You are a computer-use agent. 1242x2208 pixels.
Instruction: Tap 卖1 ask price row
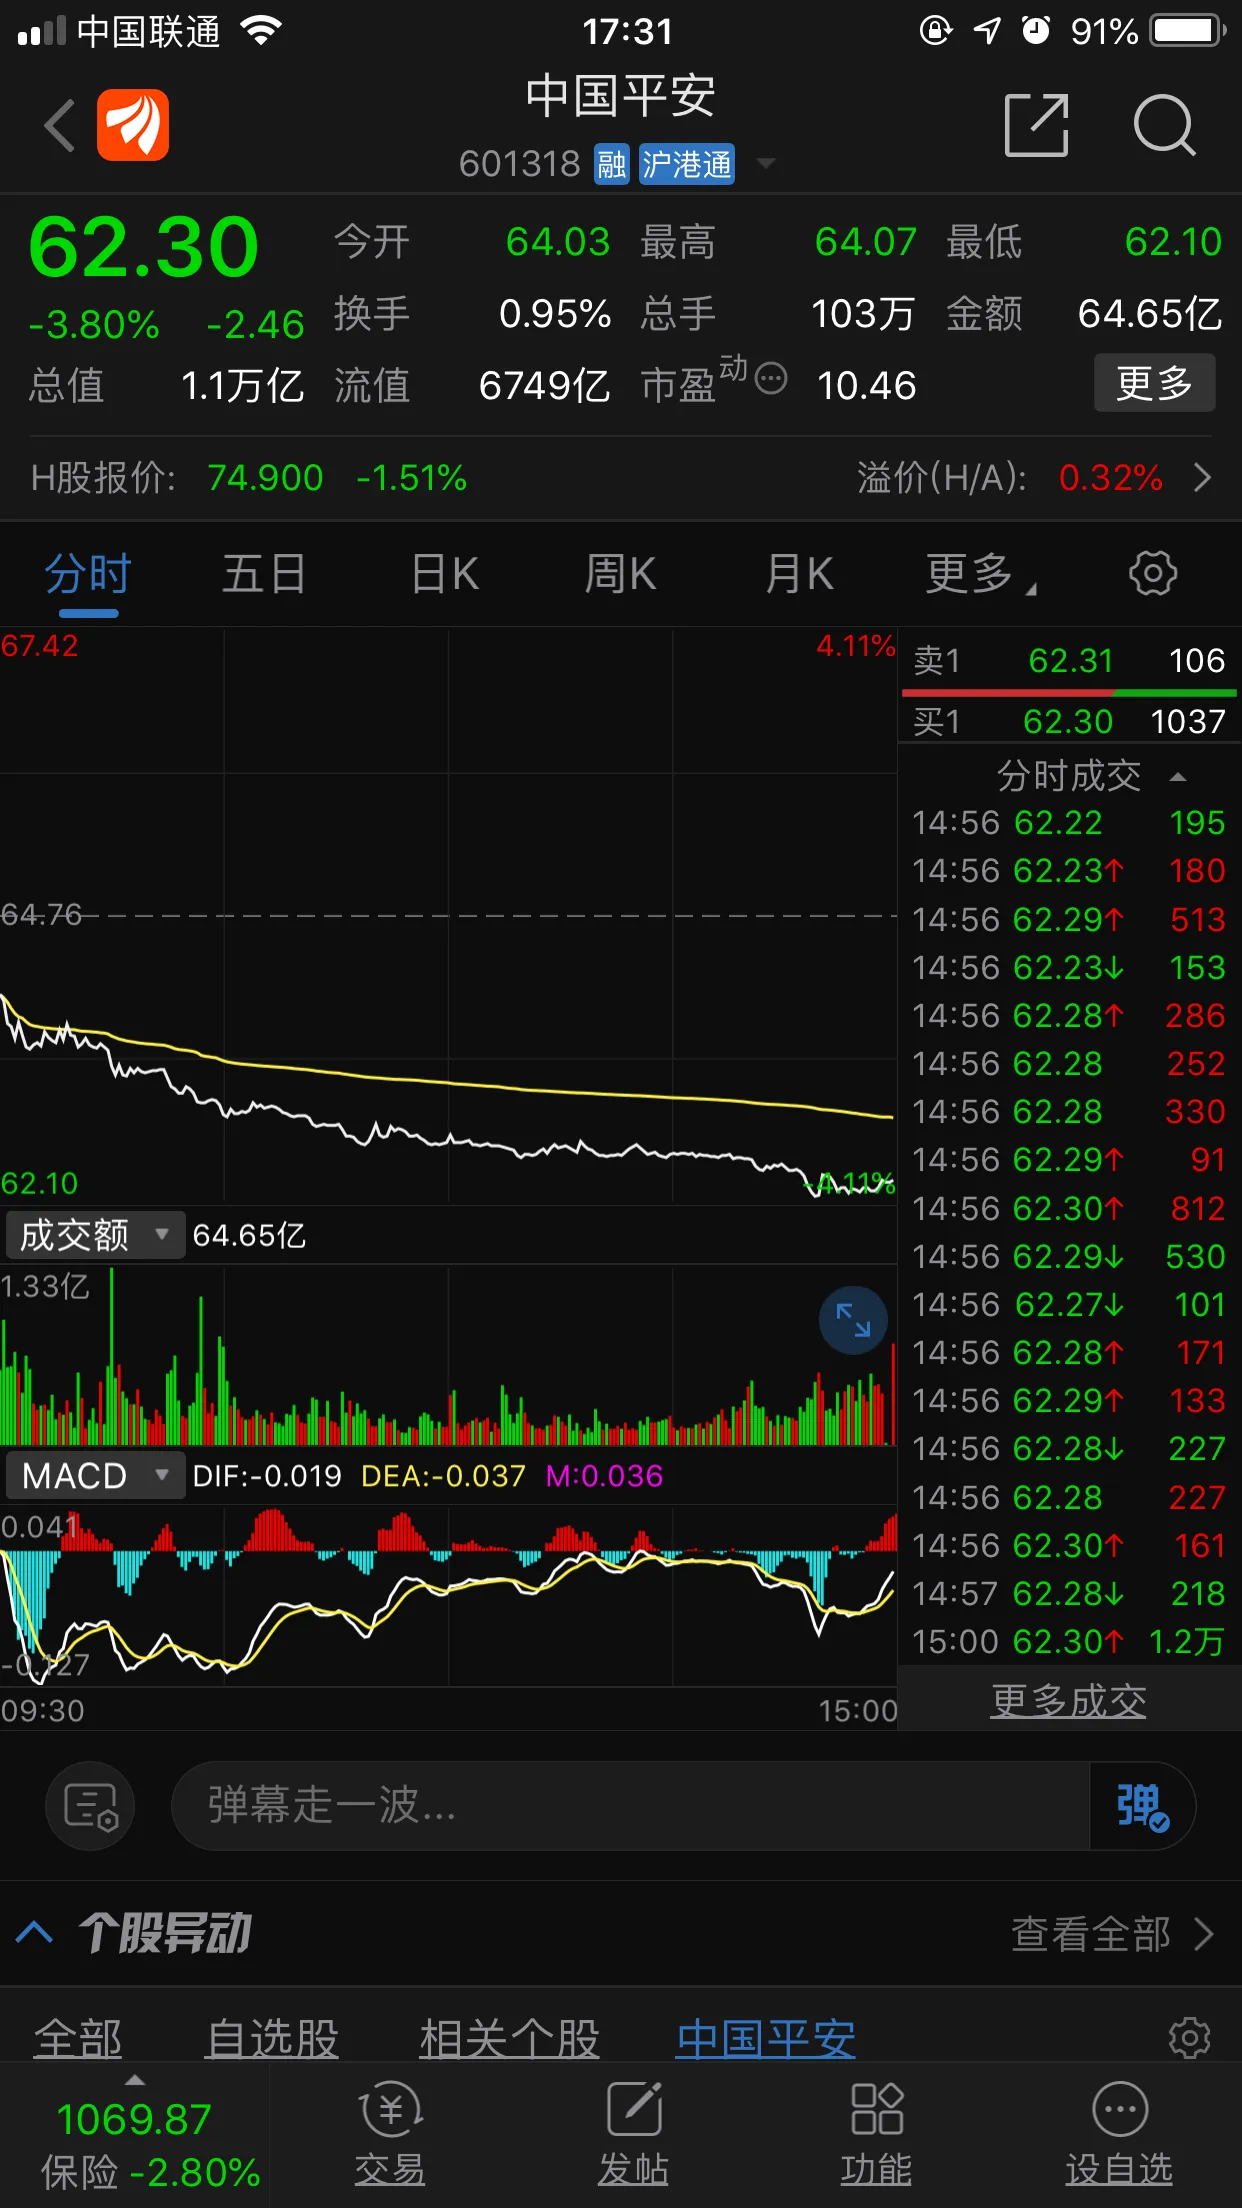[x=1070, y=661]
